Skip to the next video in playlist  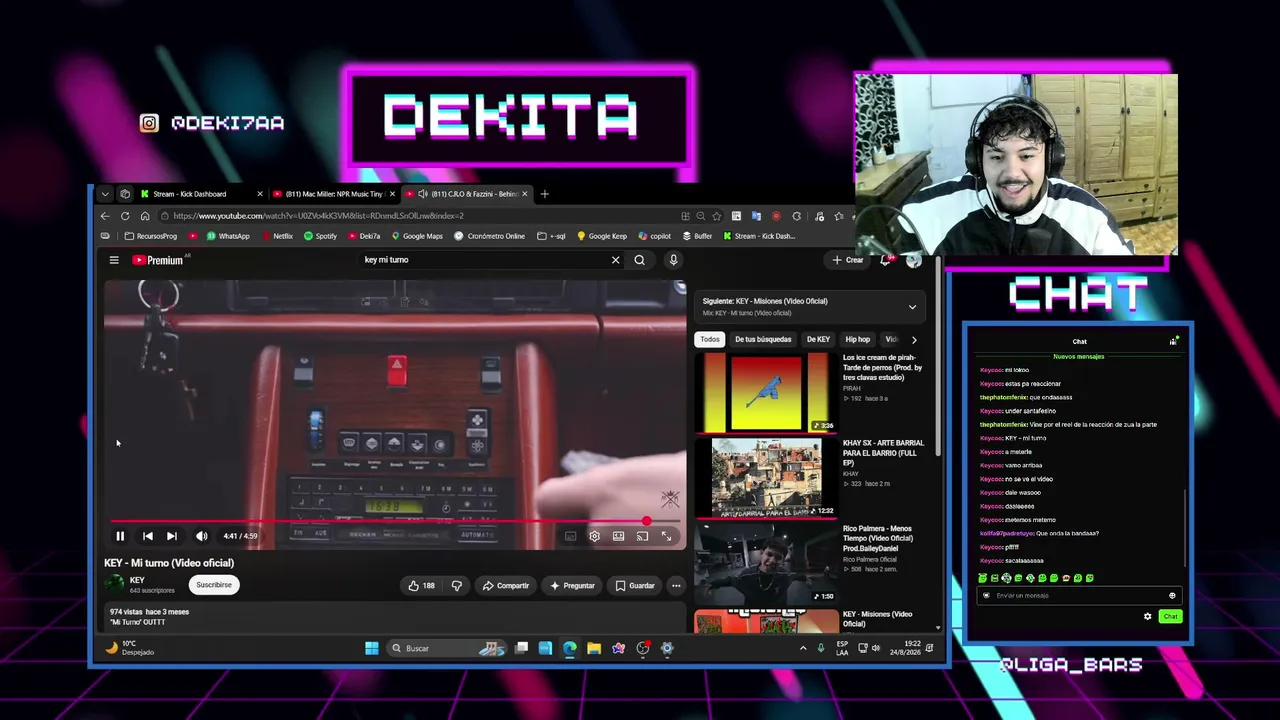[172, 536]
